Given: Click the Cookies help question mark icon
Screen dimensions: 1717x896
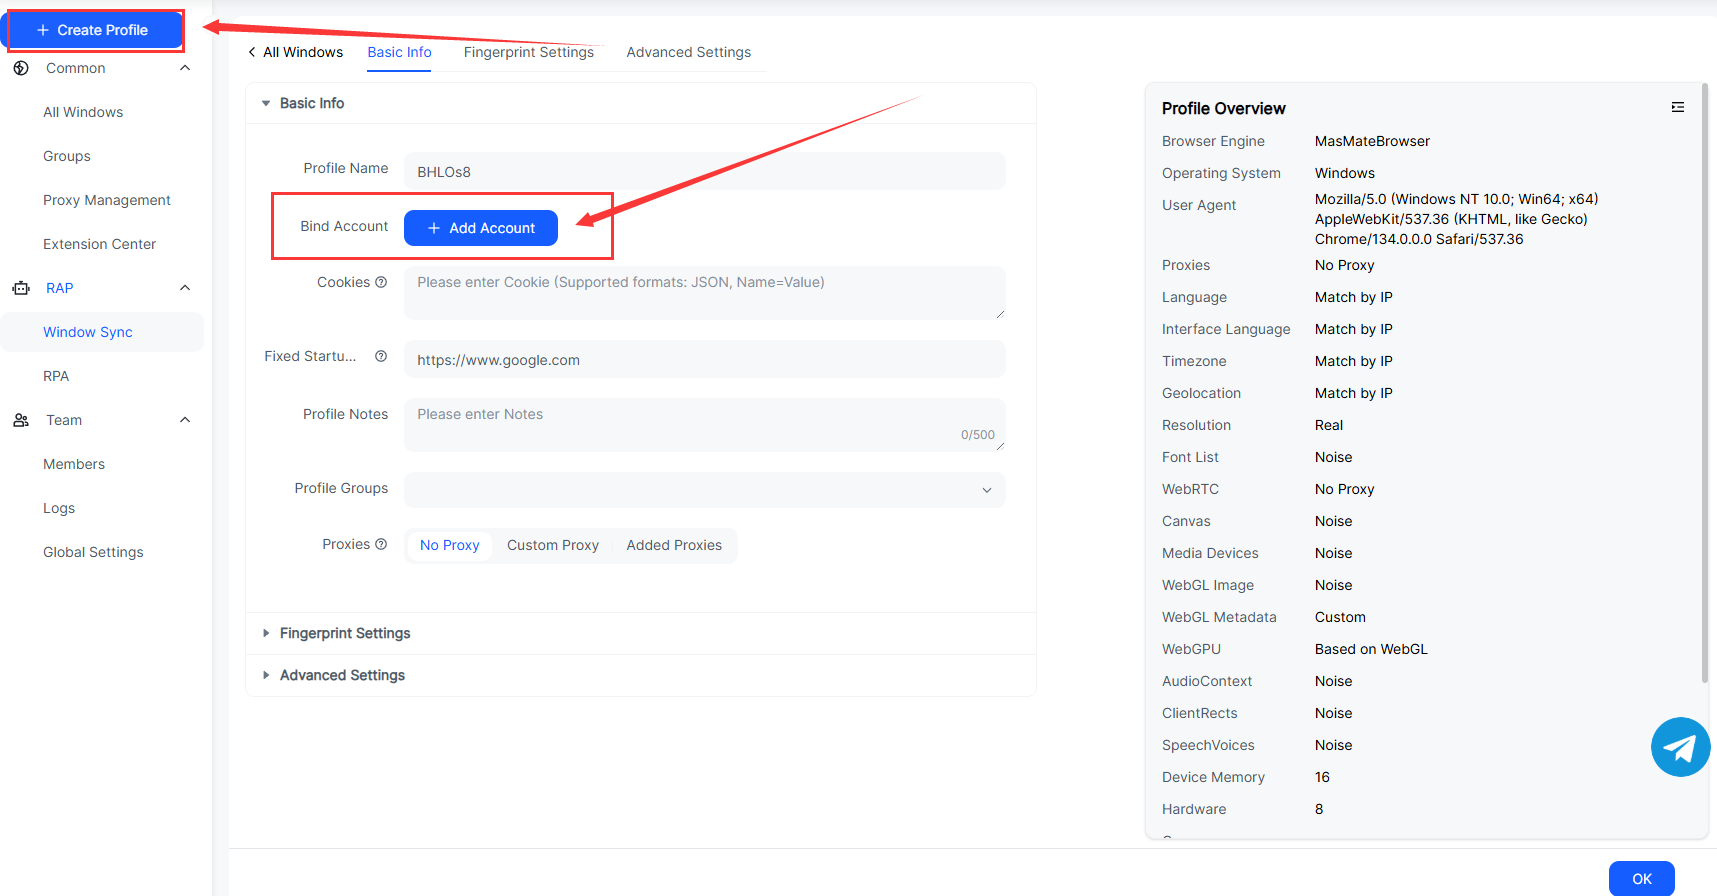Looking at the screenshot, I should click(381, 282).
